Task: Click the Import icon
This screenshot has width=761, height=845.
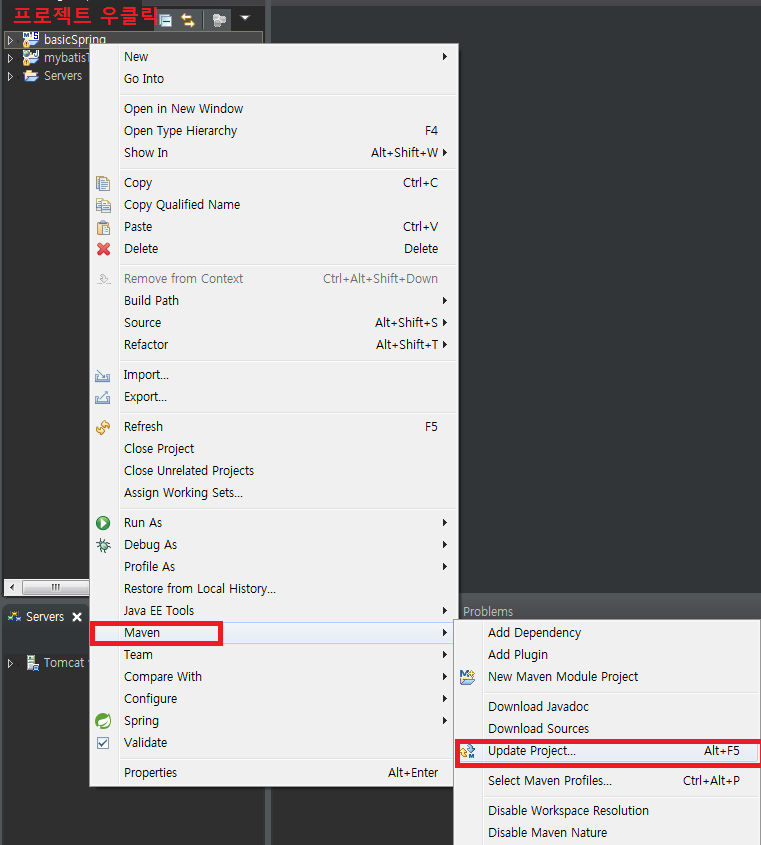Action: tap(102, 376)
